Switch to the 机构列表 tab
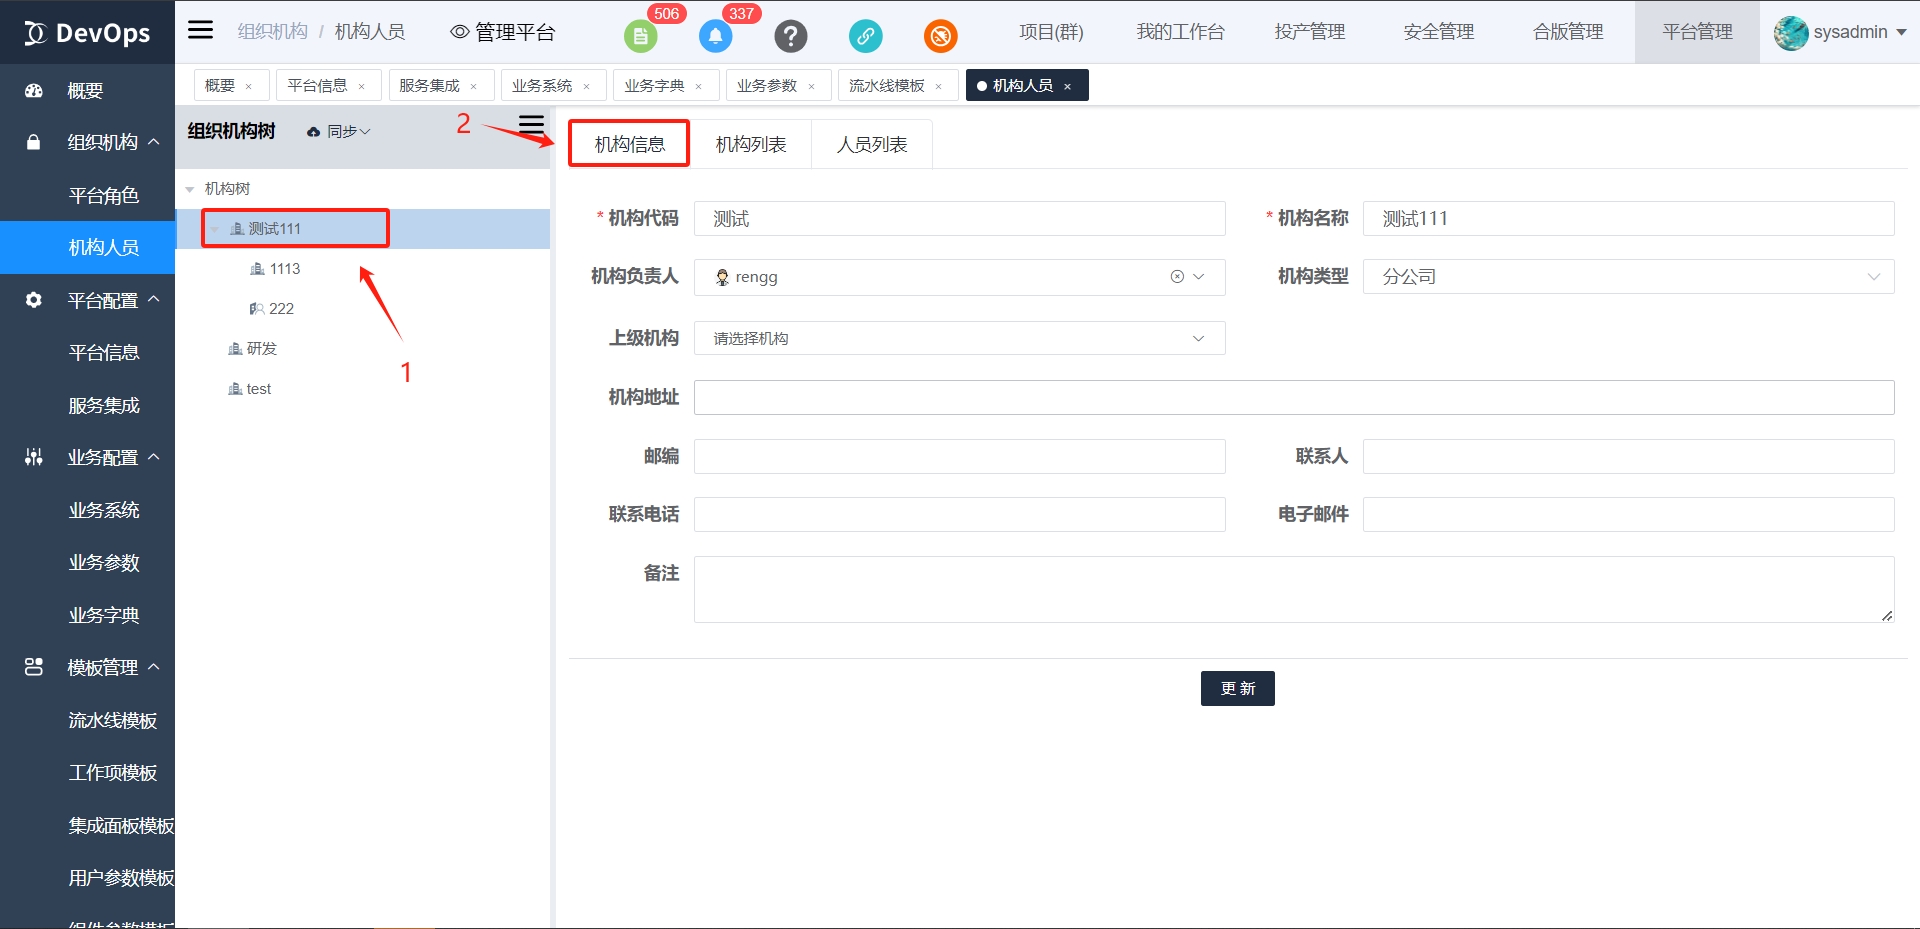This screenshot has width=1920, height=929. 750,145
